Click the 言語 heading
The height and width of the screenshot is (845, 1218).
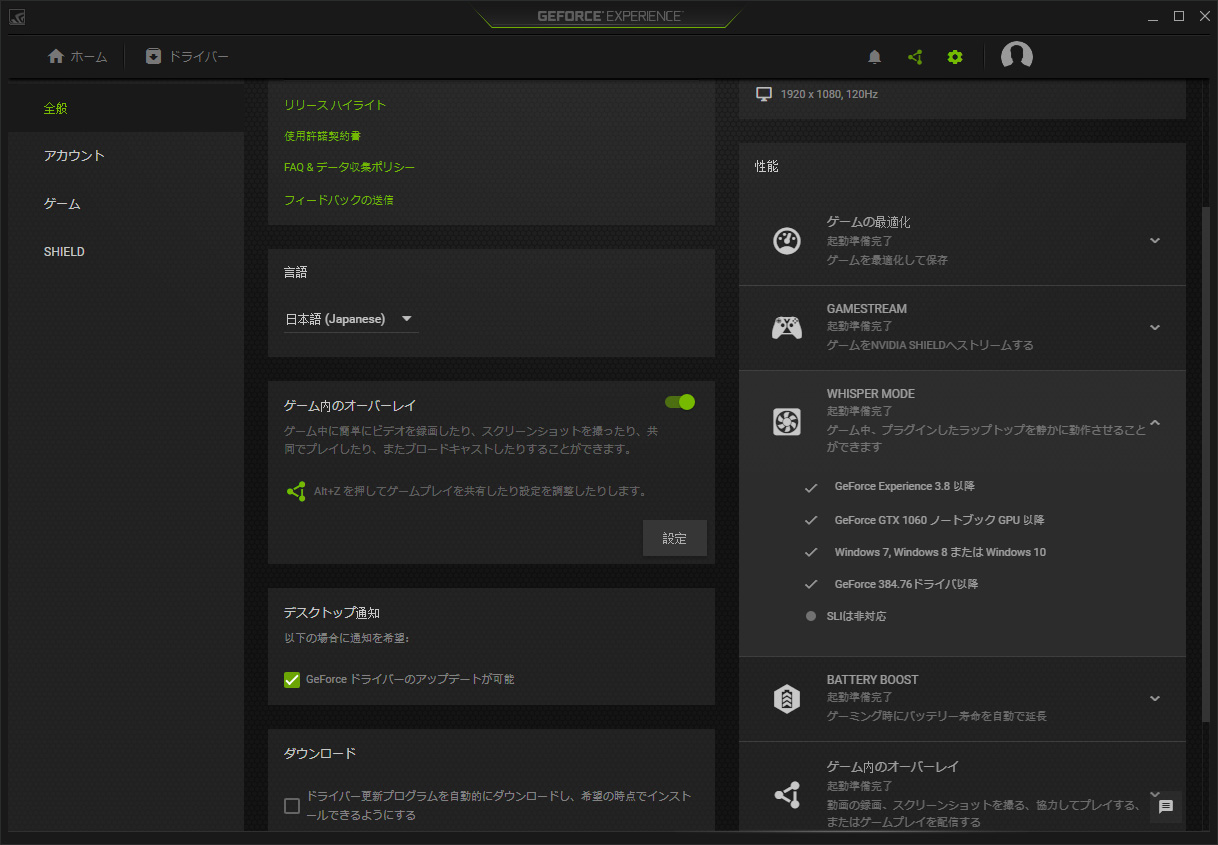pos(295,272)
